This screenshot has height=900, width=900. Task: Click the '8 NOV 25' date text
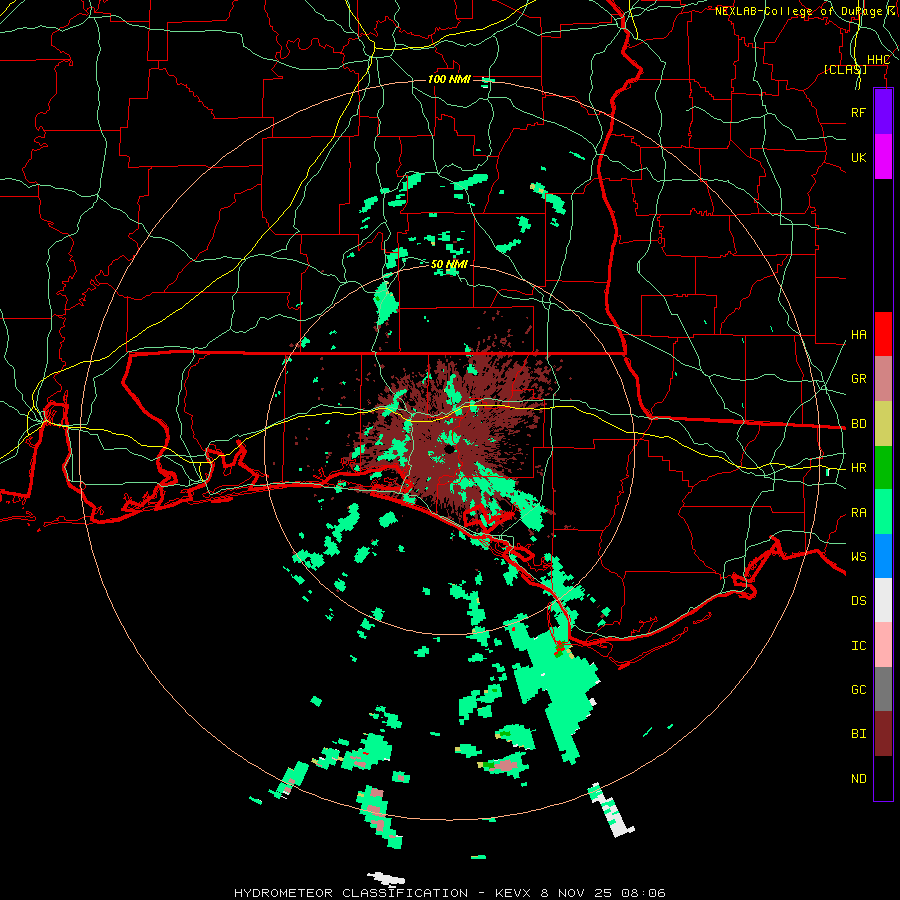[577, 893]
